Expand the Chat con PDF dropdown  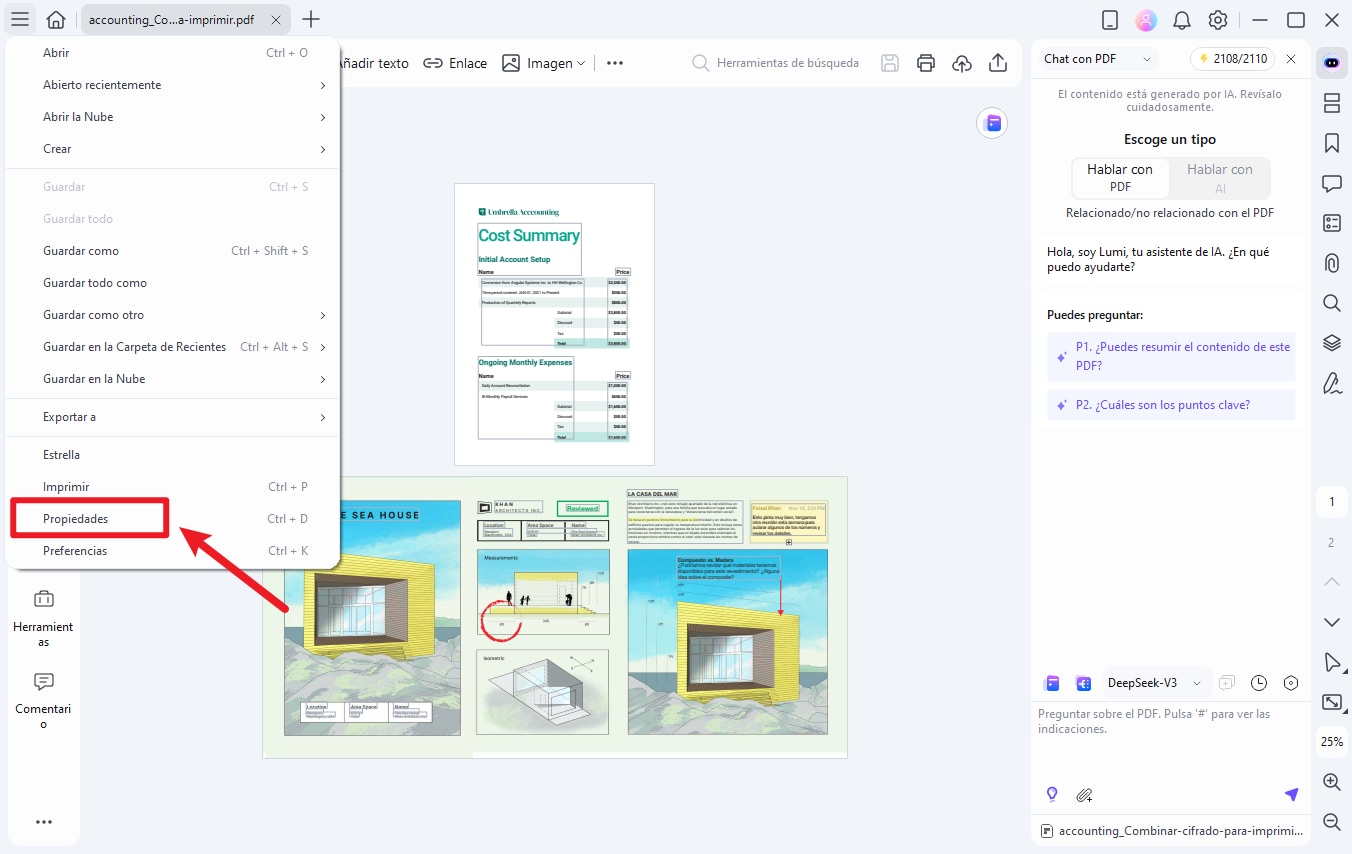1098,59
